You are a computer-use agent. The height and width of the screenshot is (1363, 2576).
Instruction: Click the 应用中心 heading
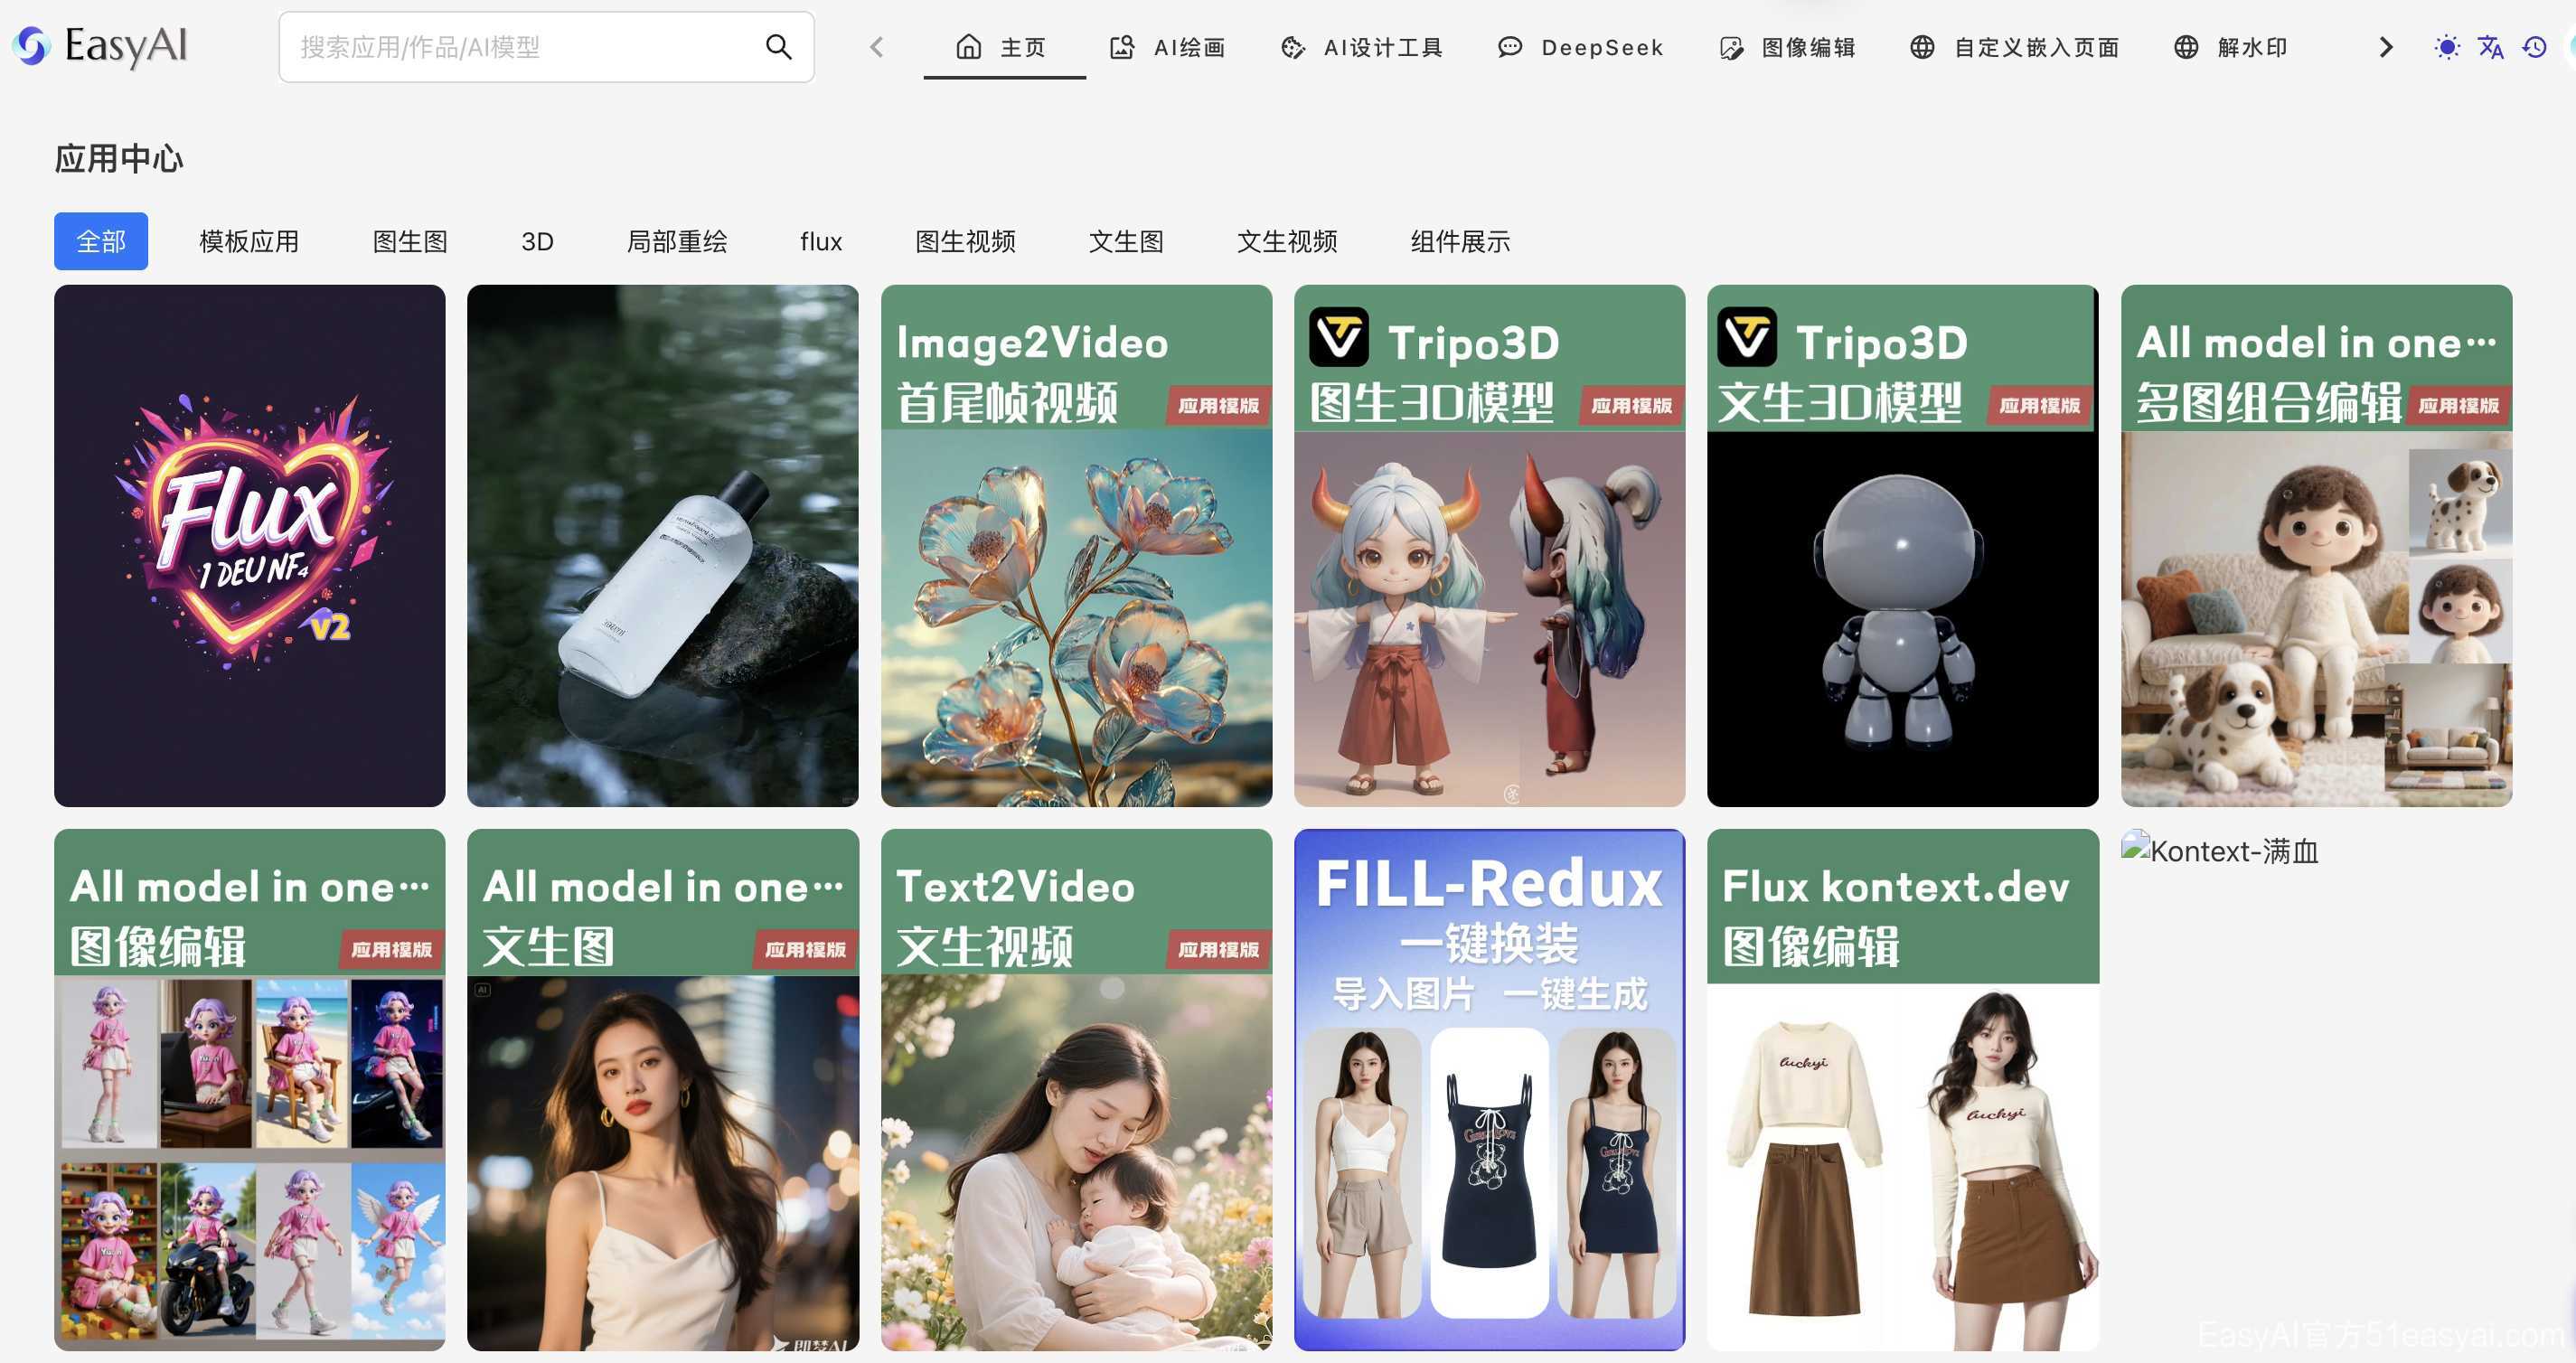tap(119, 159)
